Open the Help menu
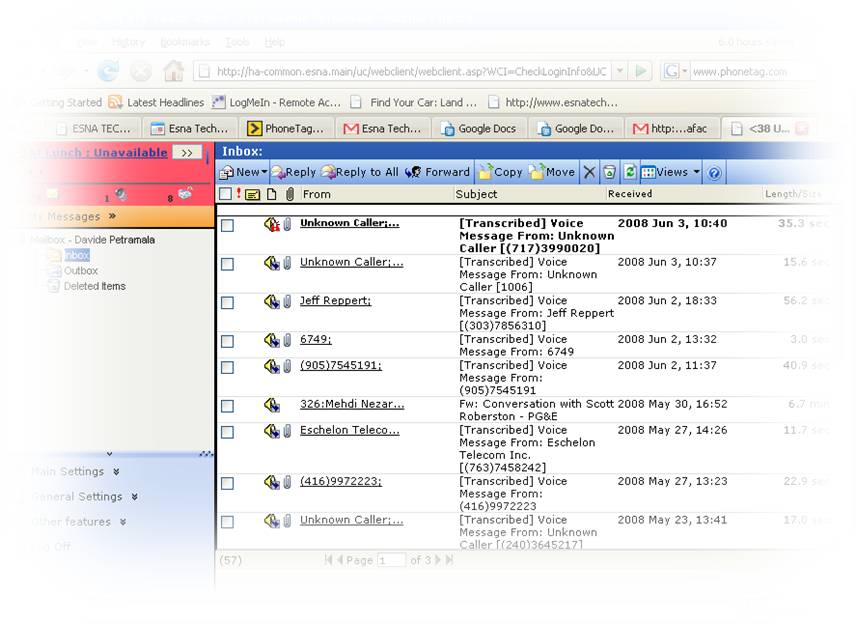This screenshot has width=857, height=625. pos(275,42)
